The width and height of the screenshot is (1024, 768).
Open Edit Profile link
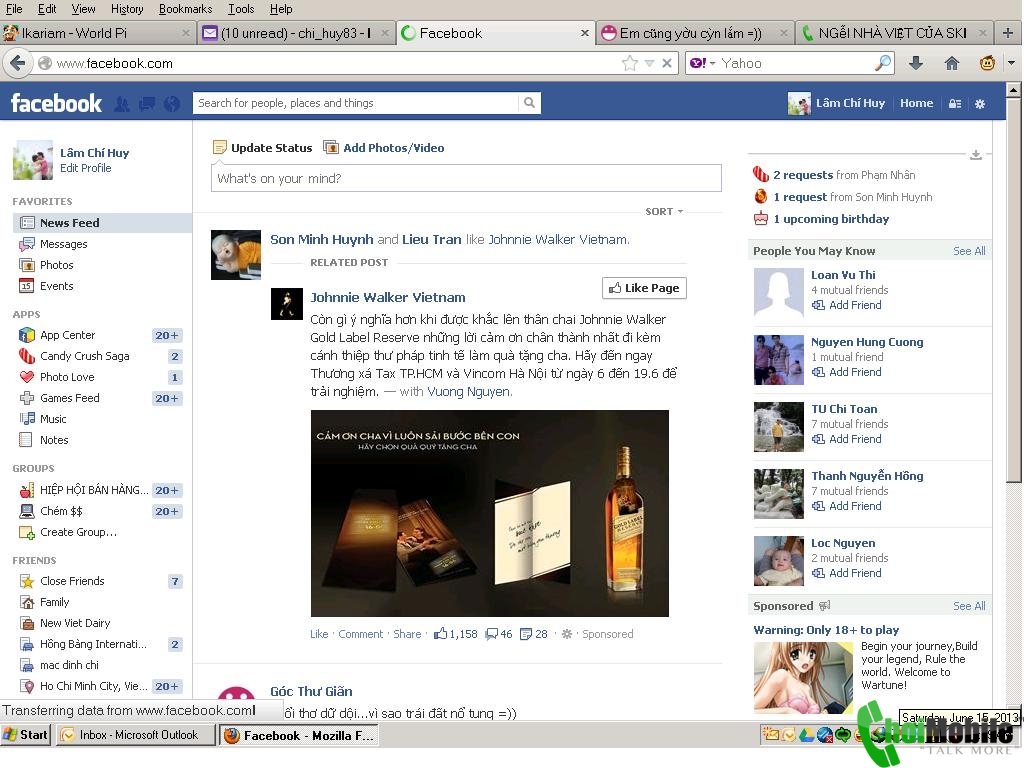tap(86, 168)
